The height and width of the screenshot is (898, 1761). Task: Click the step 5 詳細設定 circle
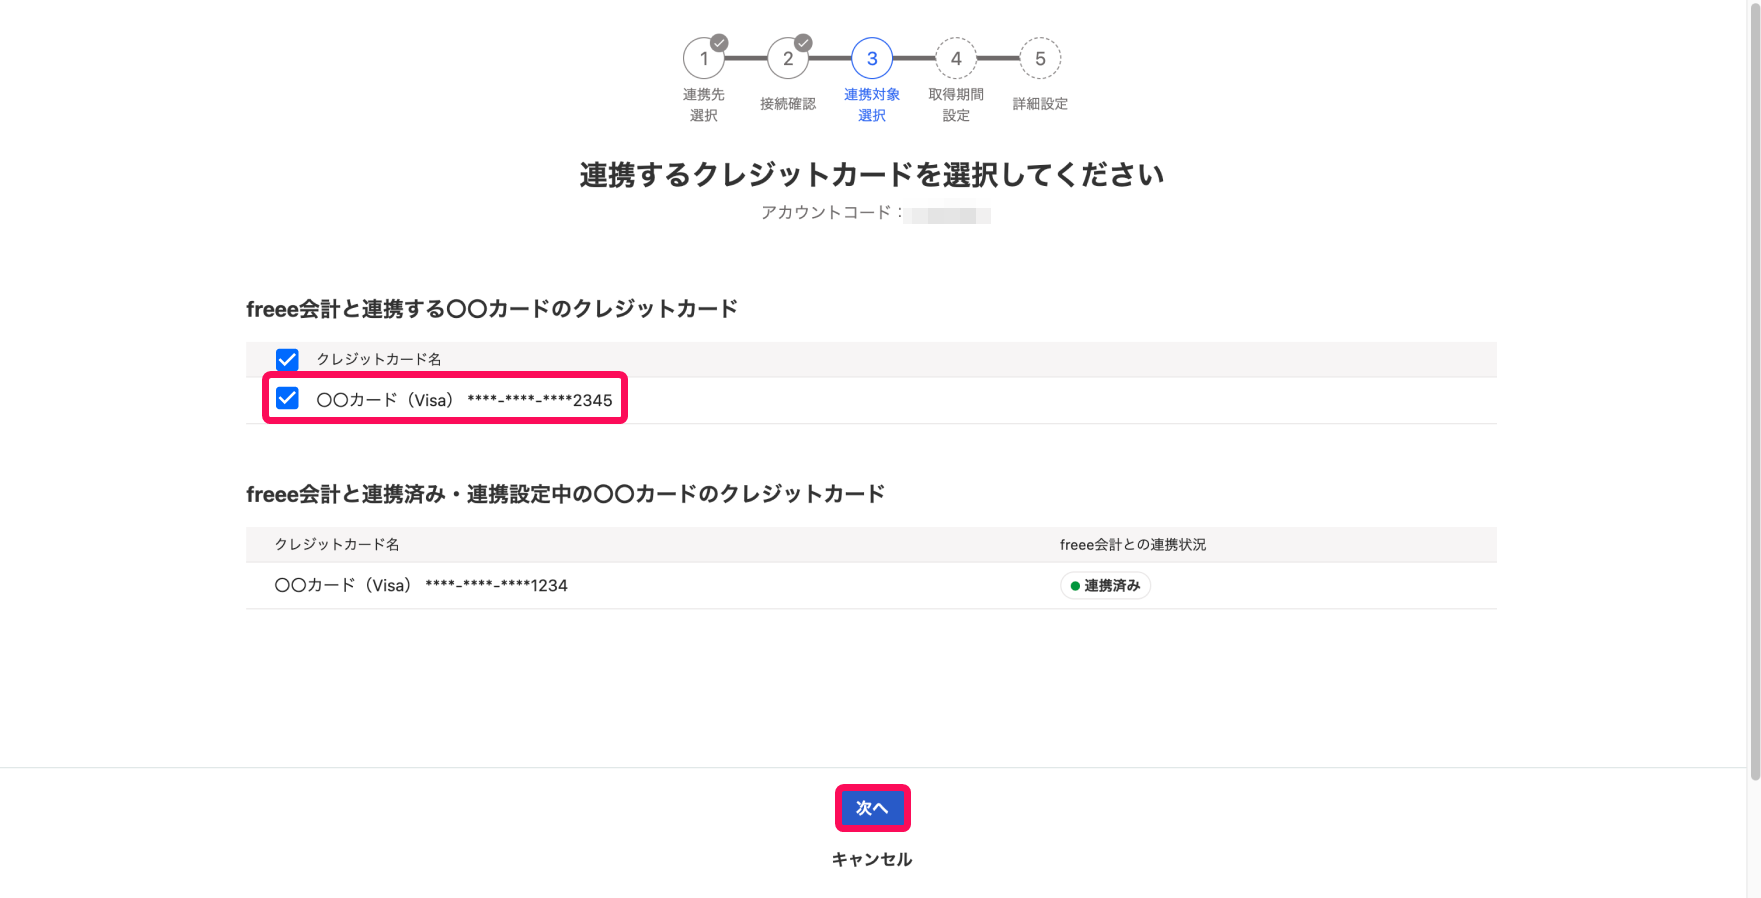coord(1040,58)
